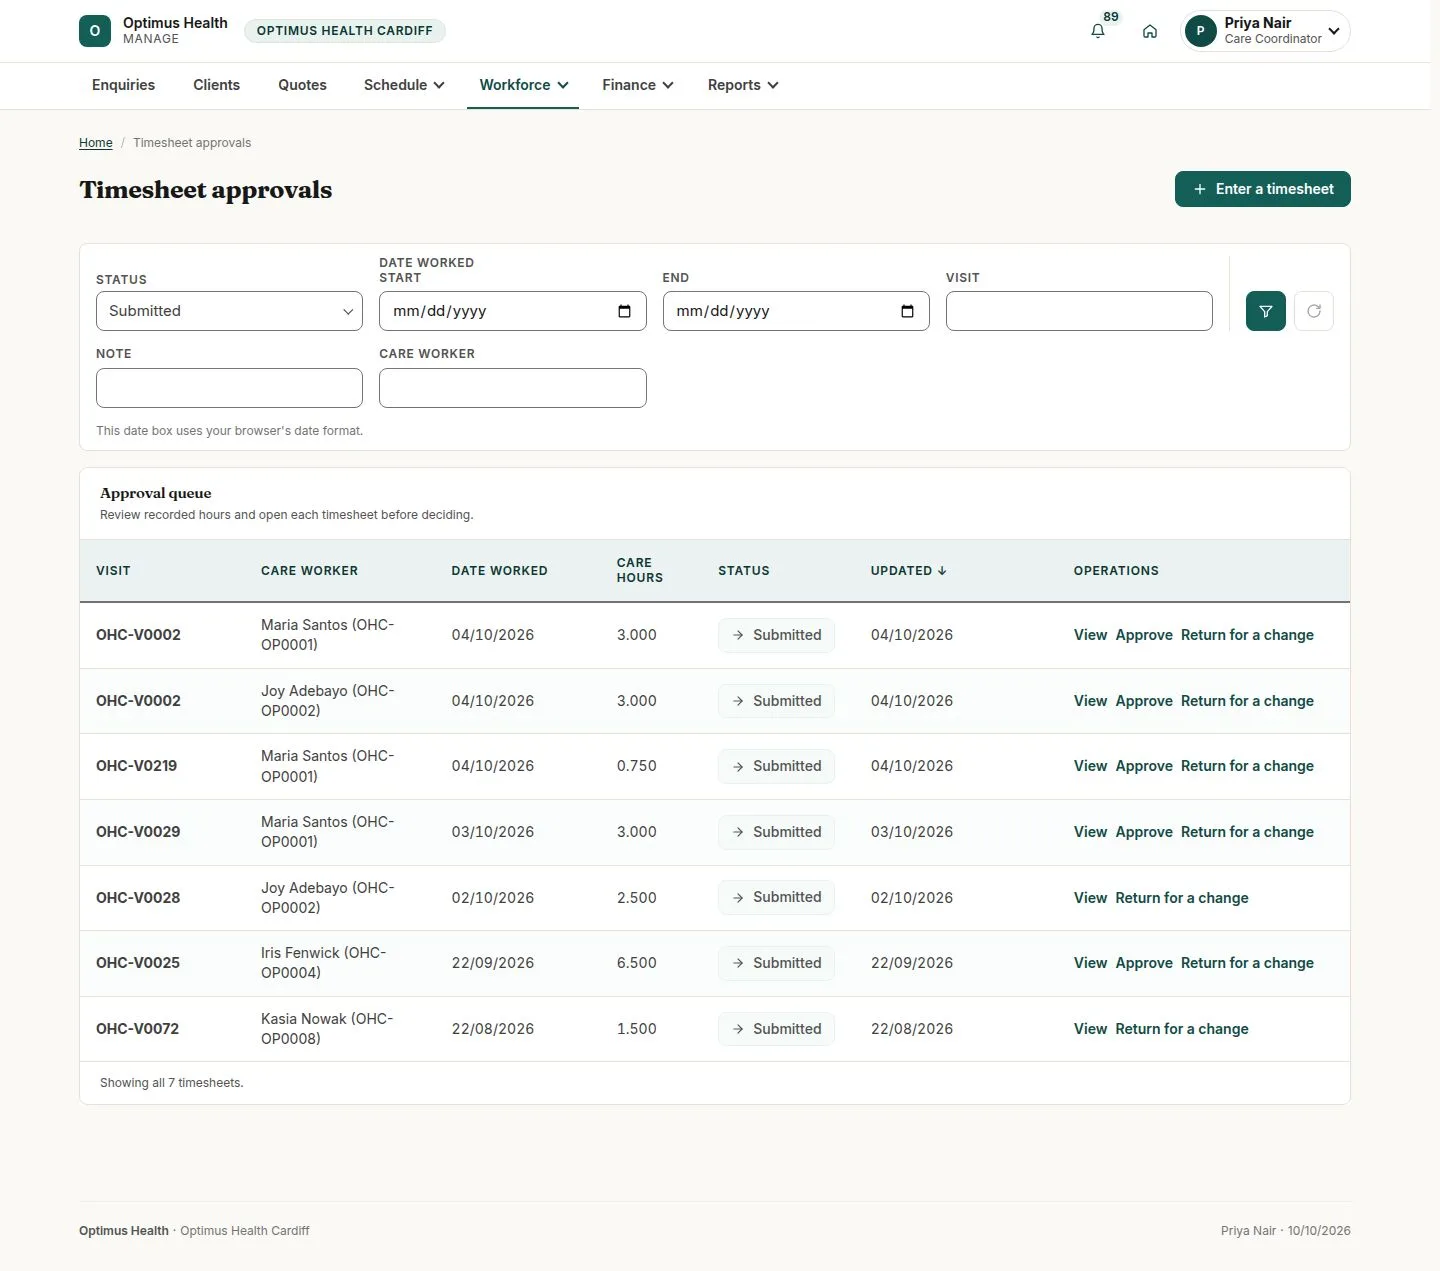Viewport: 1440px width, 1271px height.
Task: Click the 6.500 care hours value
Action: click(637, 963)
